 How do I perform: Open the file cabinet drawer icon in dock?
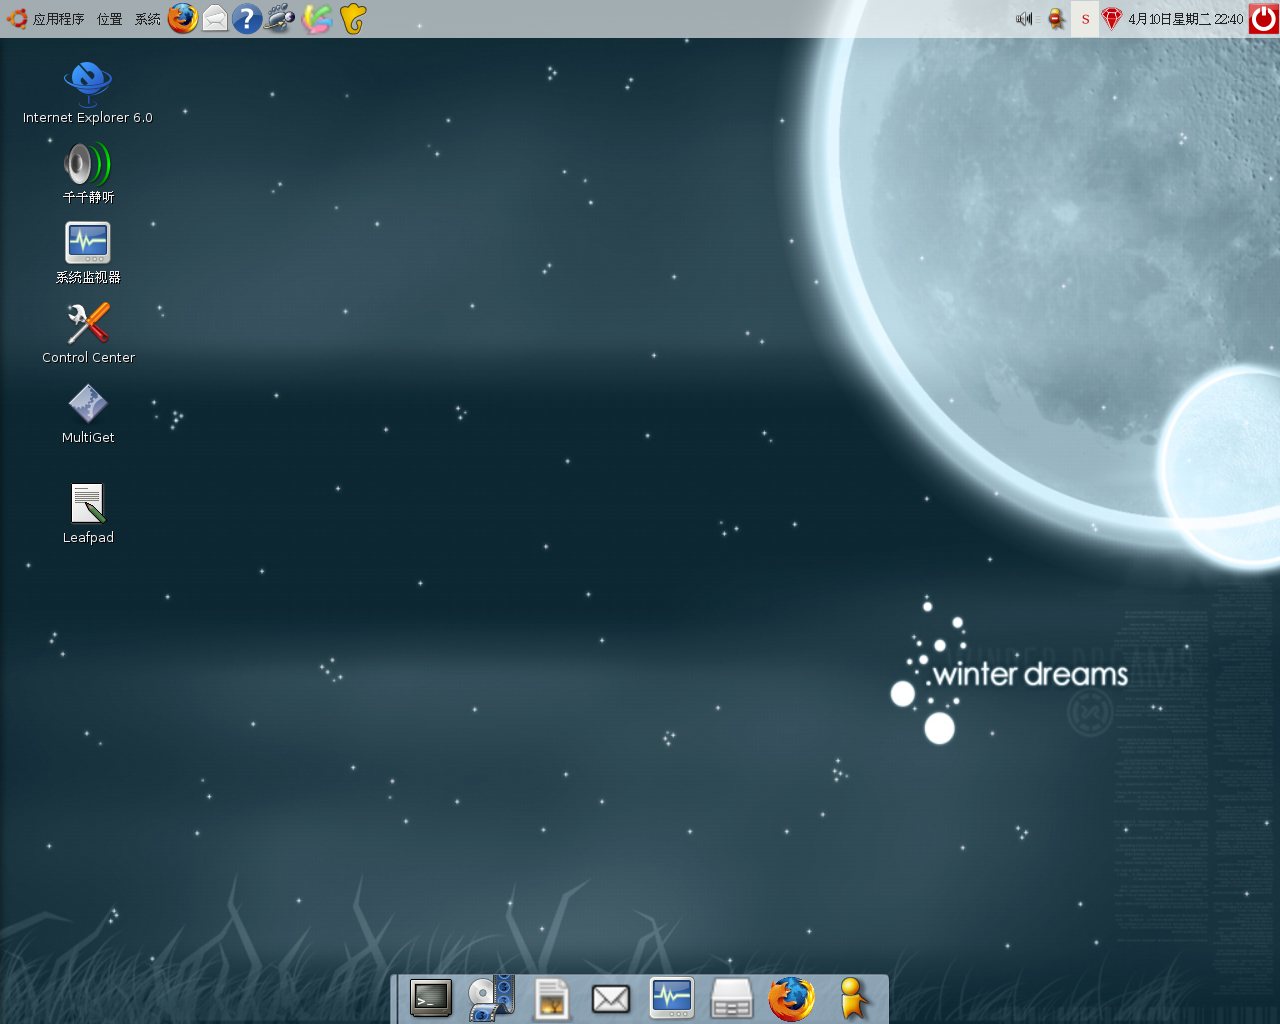tap(731, 998)
